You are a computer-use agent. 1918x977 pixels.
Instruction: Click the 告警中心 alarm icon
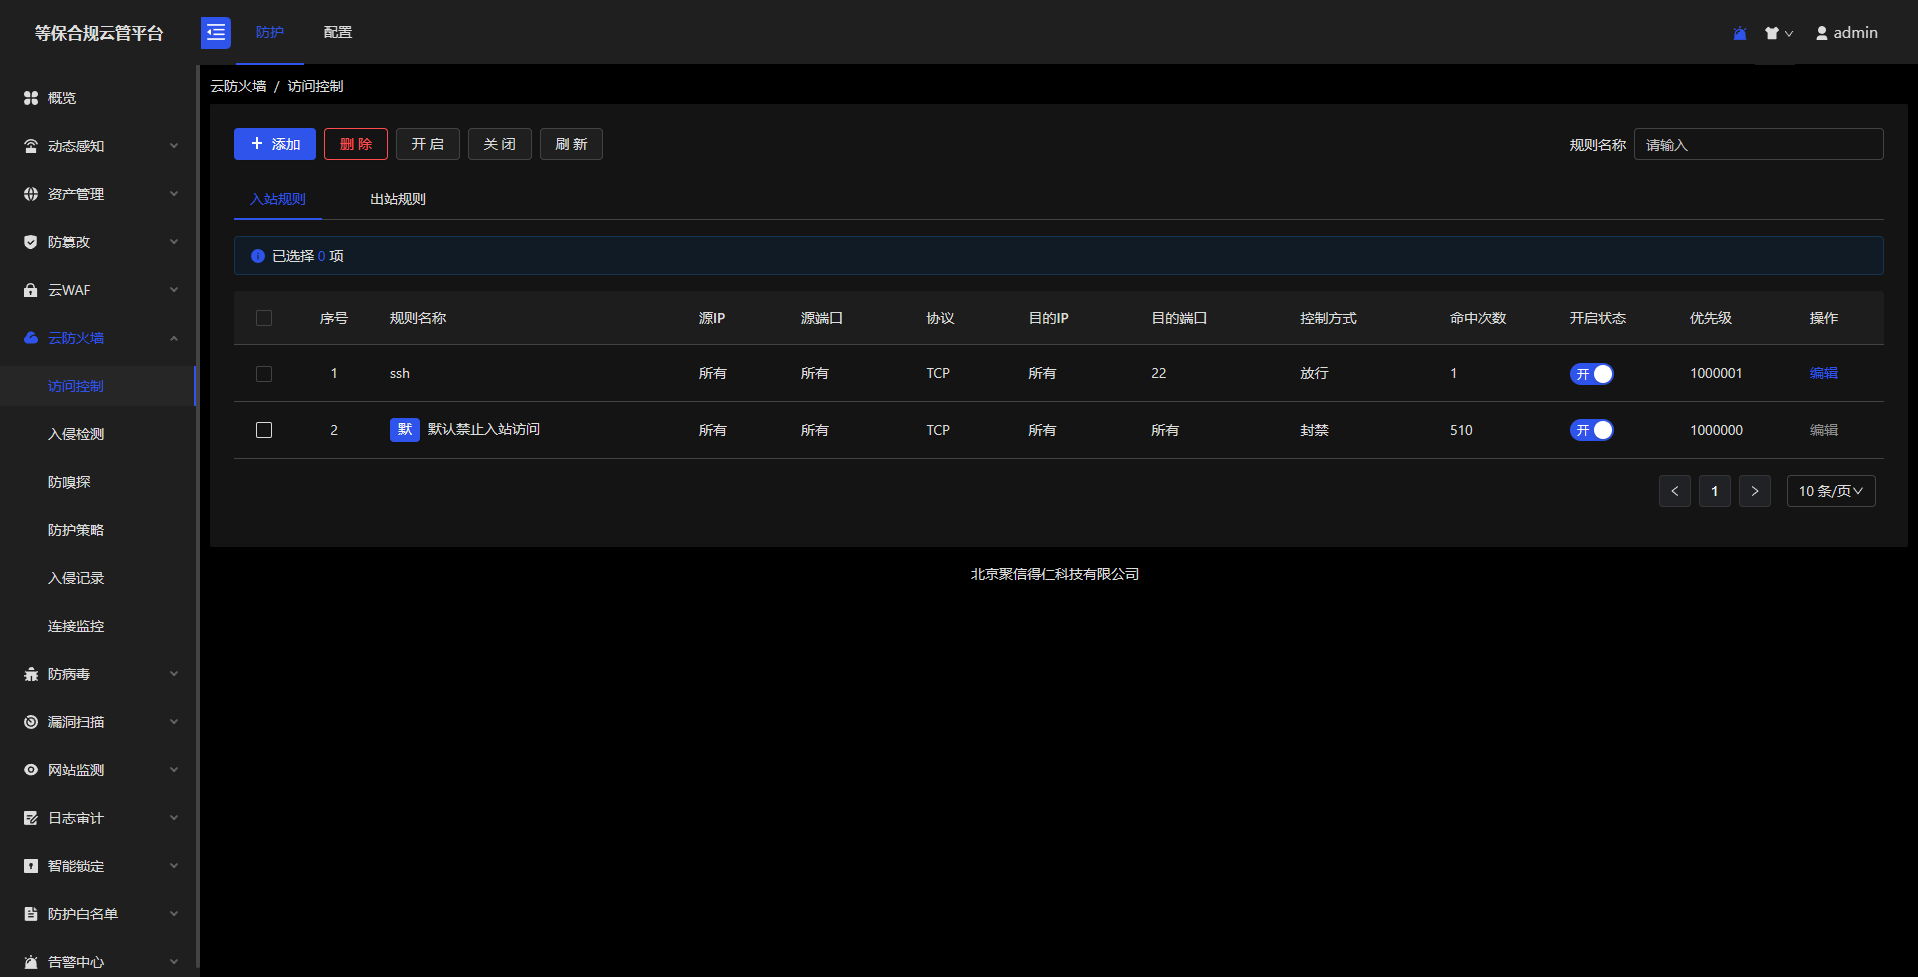pyautogui.click(x=31, y=962)
